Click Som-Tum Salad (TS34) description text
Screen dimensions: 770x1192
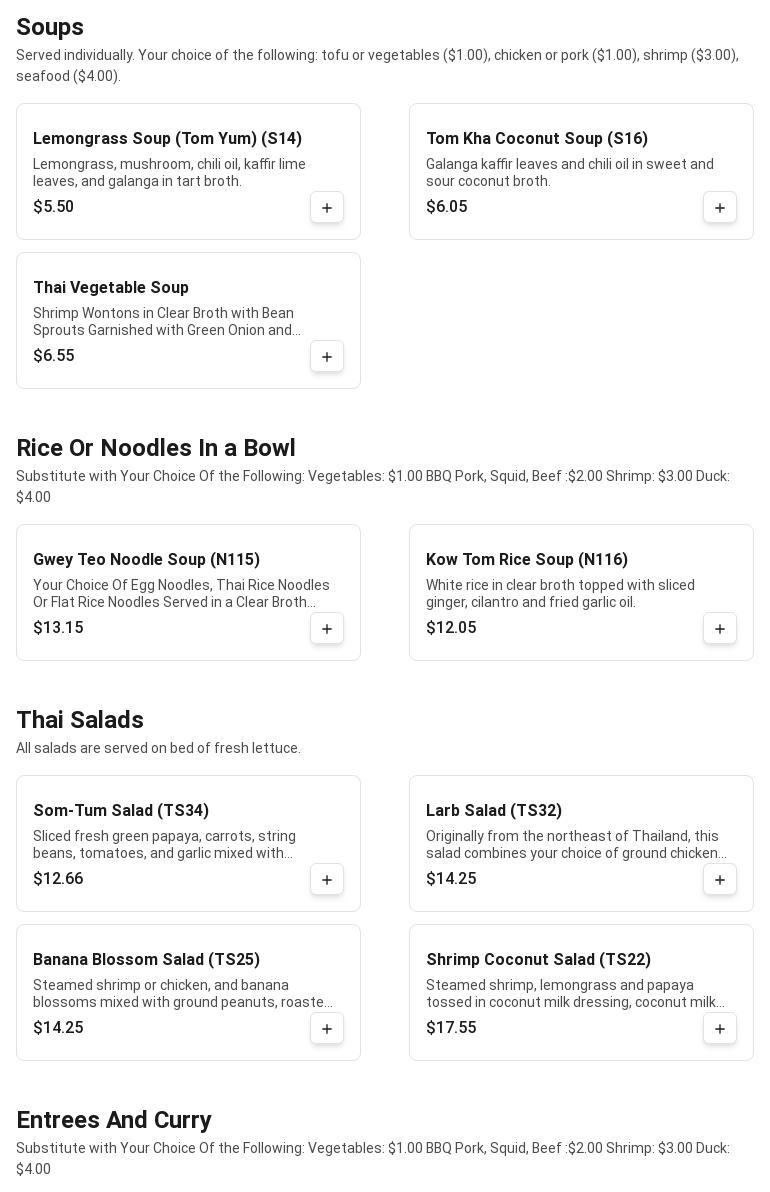[x=165, y=845]
